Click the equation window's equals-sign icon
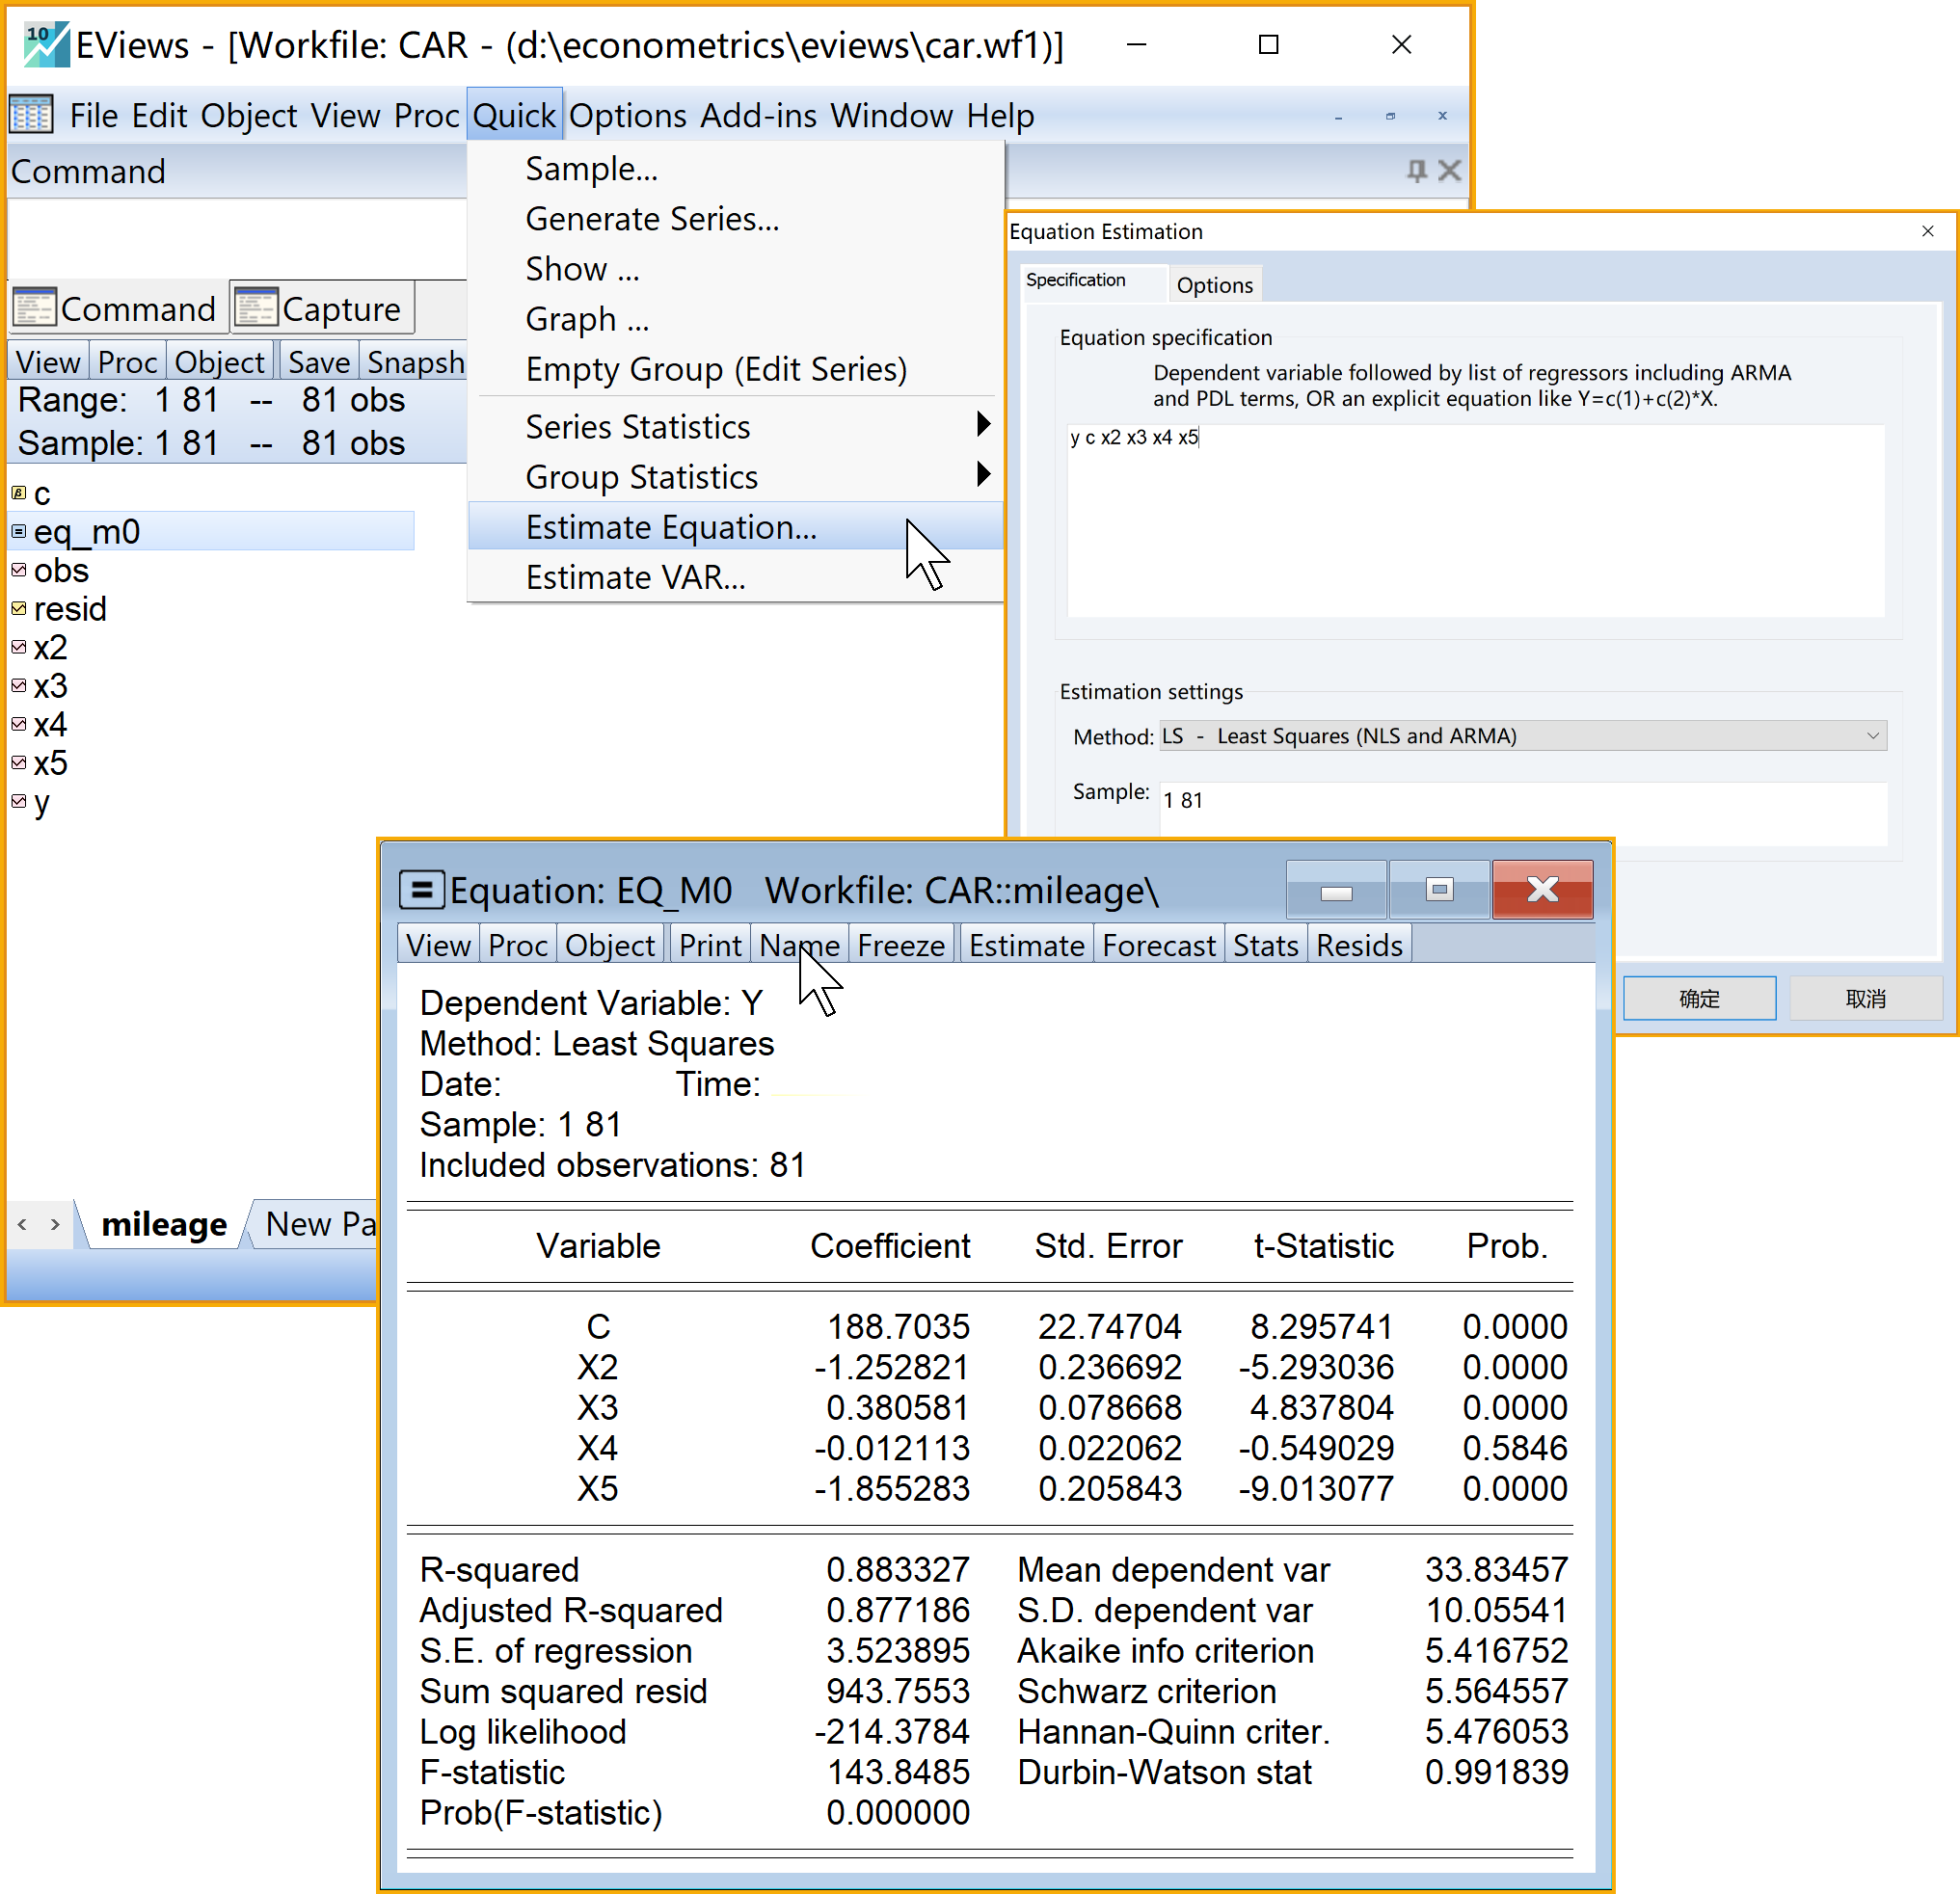Screen dimensions: 1960x1894 [x=421, y=889]
